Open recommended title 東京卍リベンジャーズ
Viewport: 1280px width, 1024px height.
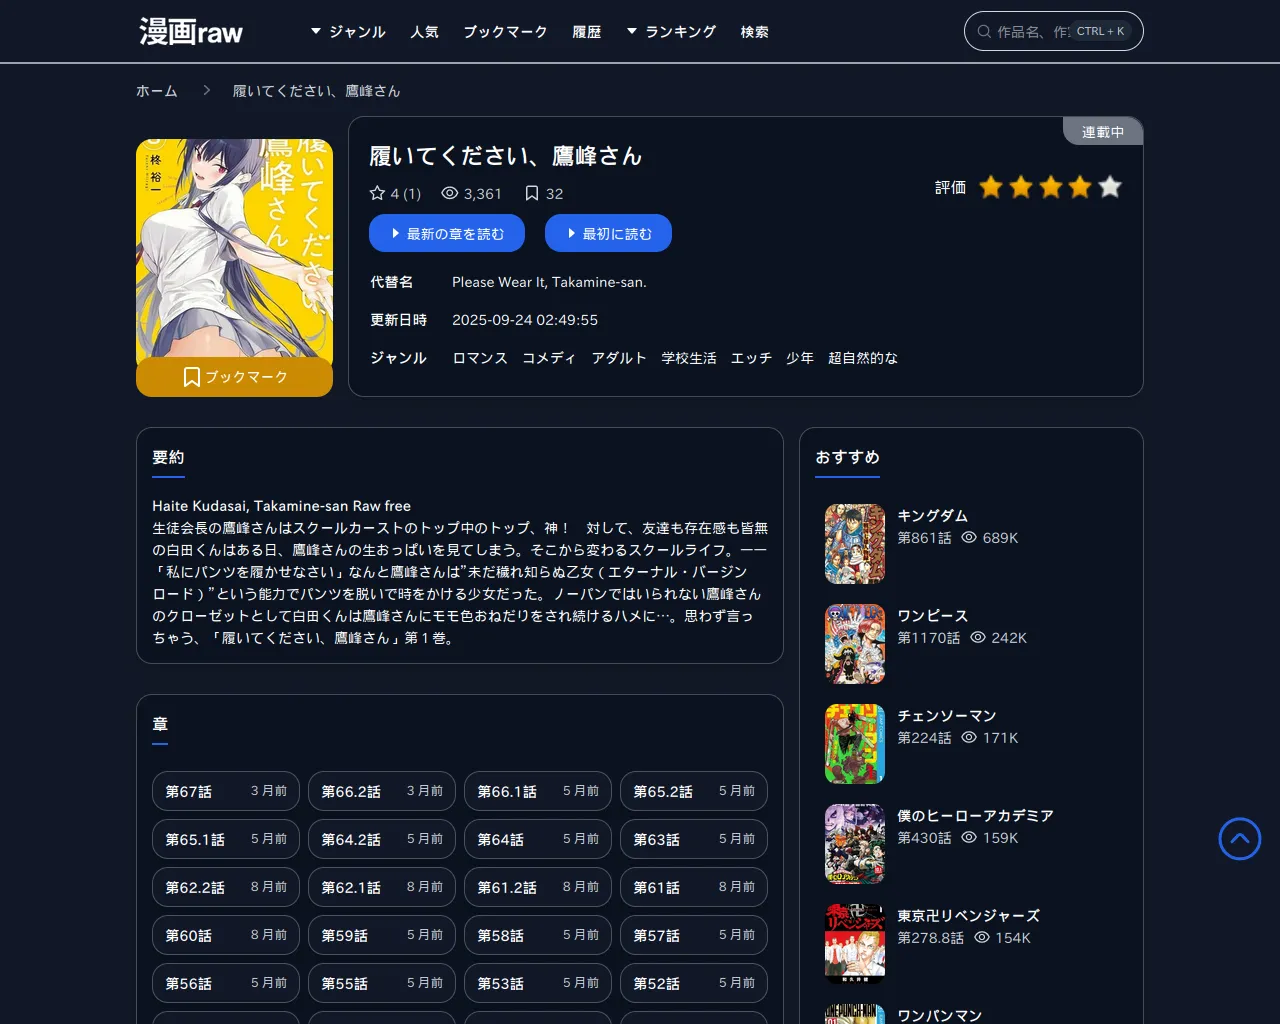coord(968,915)
